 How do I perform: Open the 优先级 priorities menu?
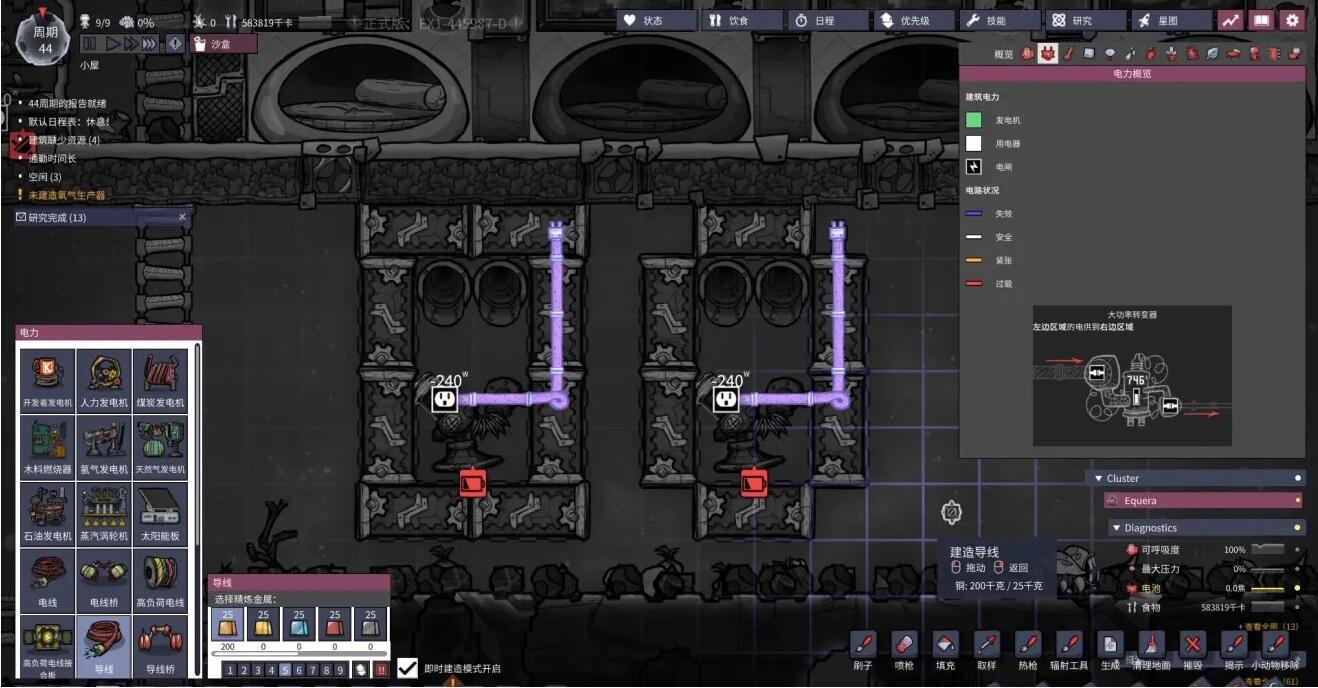tap(914, 20)
